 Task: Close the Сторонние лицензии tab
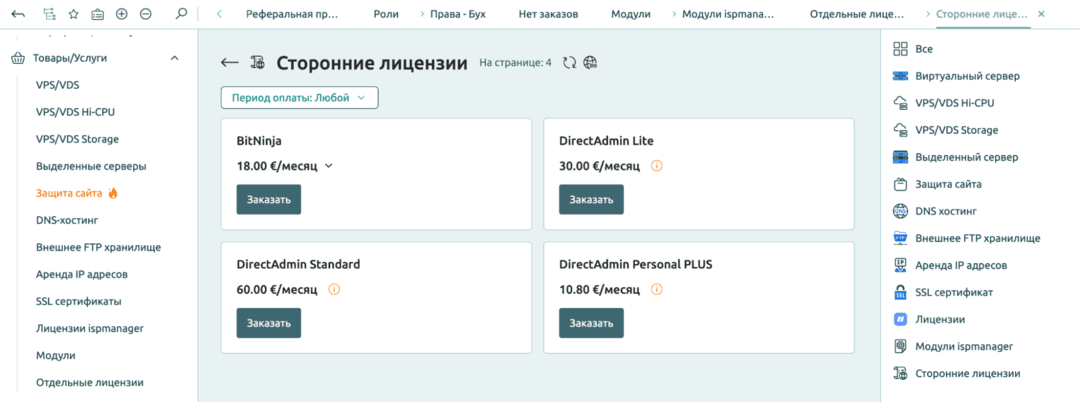1041,14
